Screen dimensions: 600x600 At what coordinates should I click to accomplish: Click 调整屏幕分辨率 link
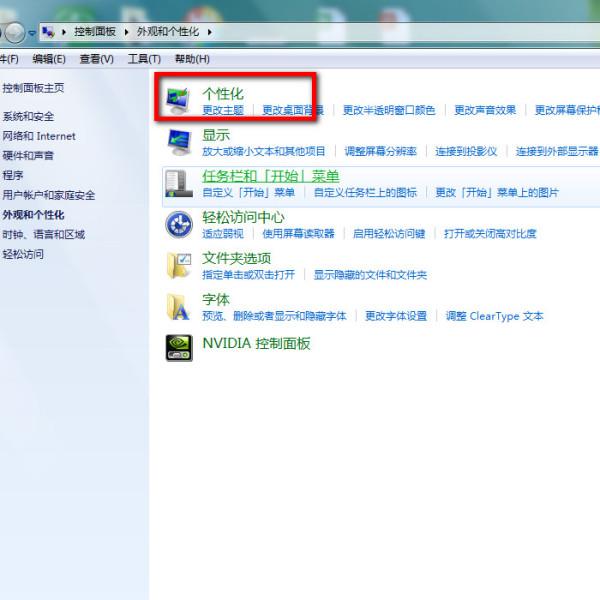point(380,151)
